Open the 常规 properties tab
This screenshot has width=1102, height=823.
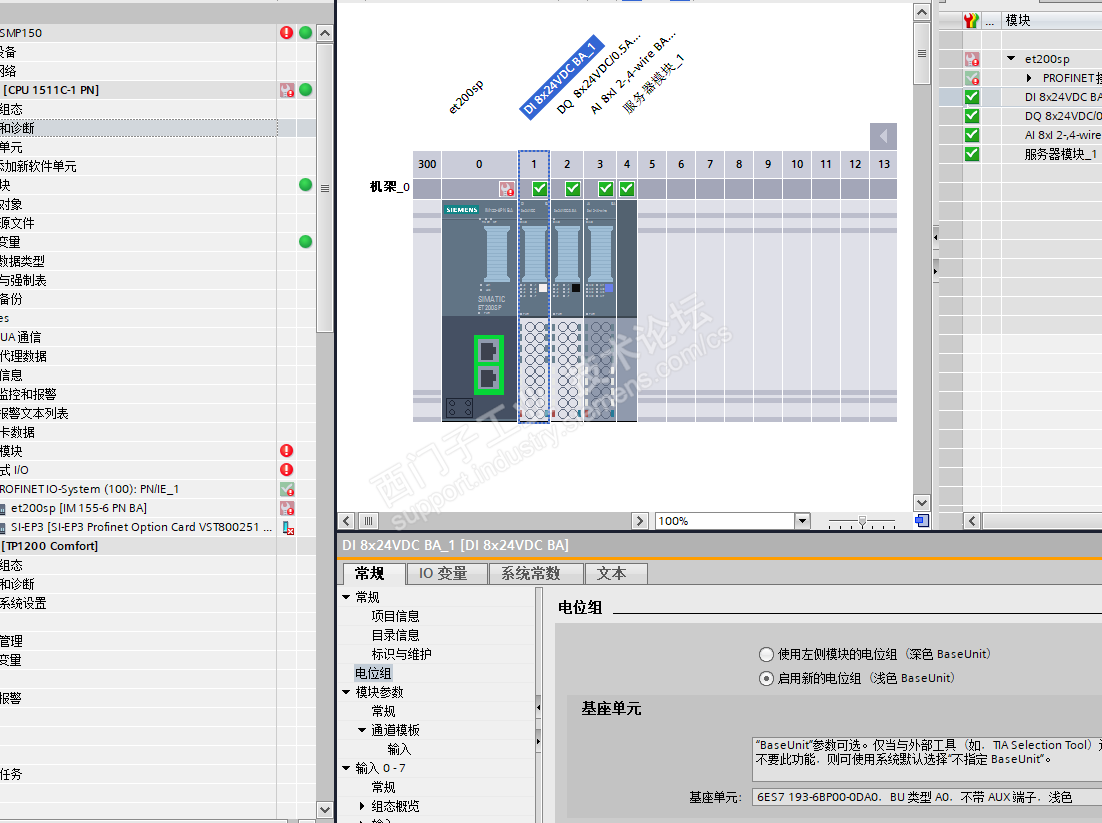(373, 573)
